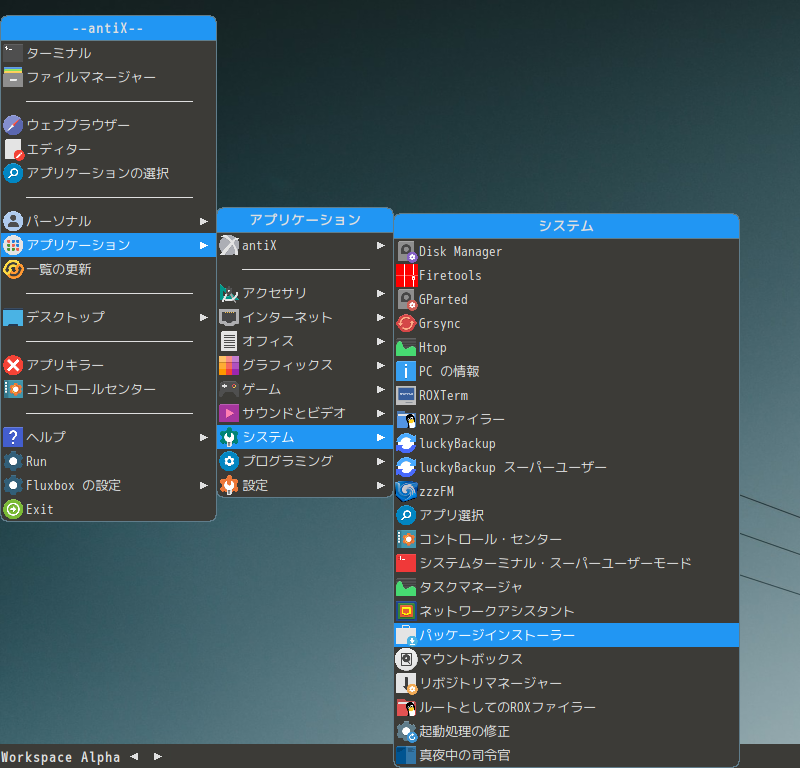Viewport: 800px width, 768px height.
Task: Launch the plain luckyBackup entry
Action: [x=566, y=443]
